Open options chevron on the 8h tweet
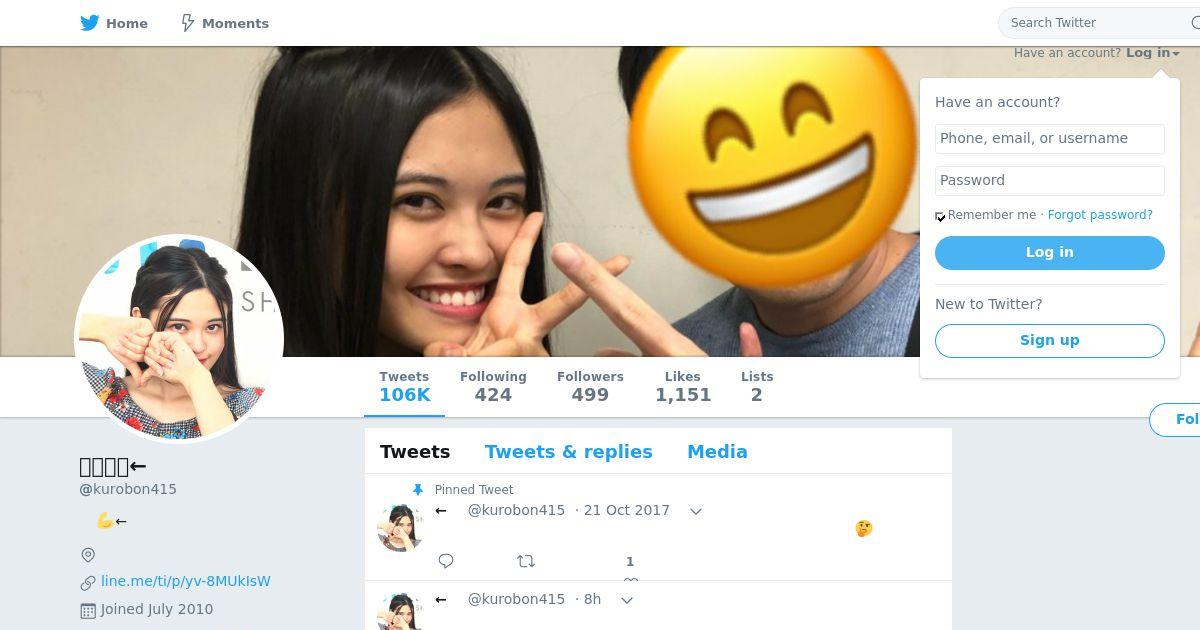 point(627,600)
